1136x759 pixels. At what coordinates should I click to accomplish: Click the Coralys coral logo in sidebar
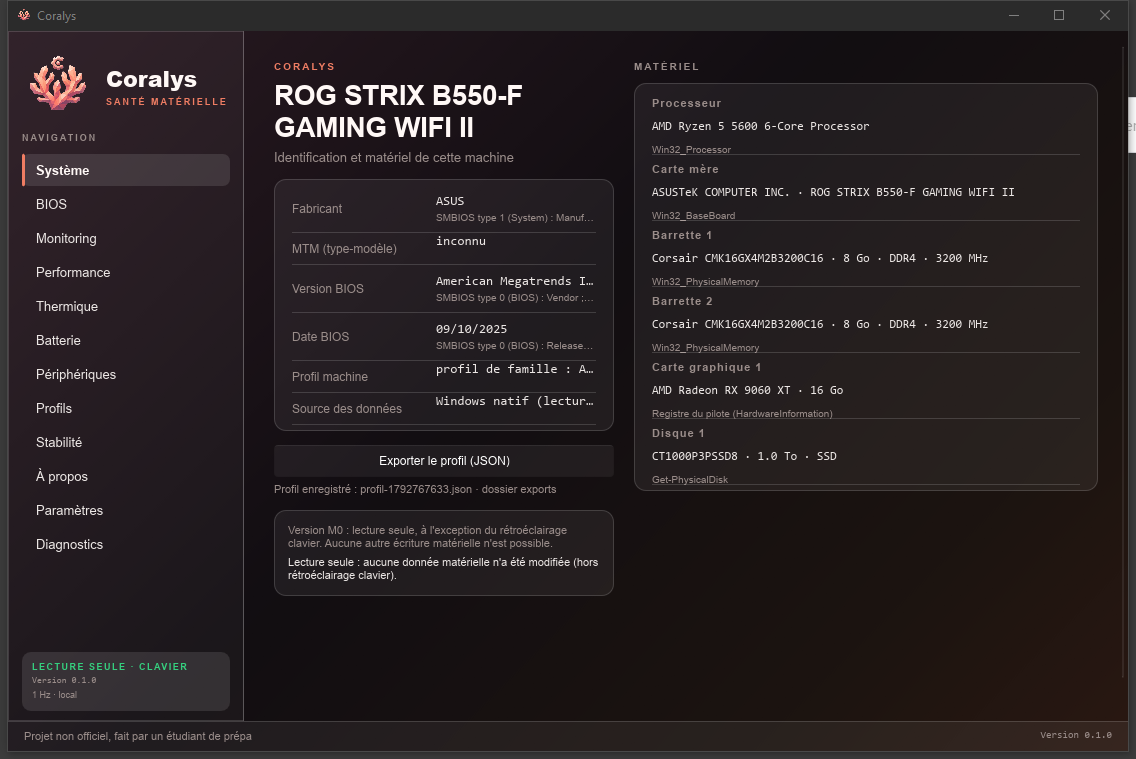[x=57, y=83]
